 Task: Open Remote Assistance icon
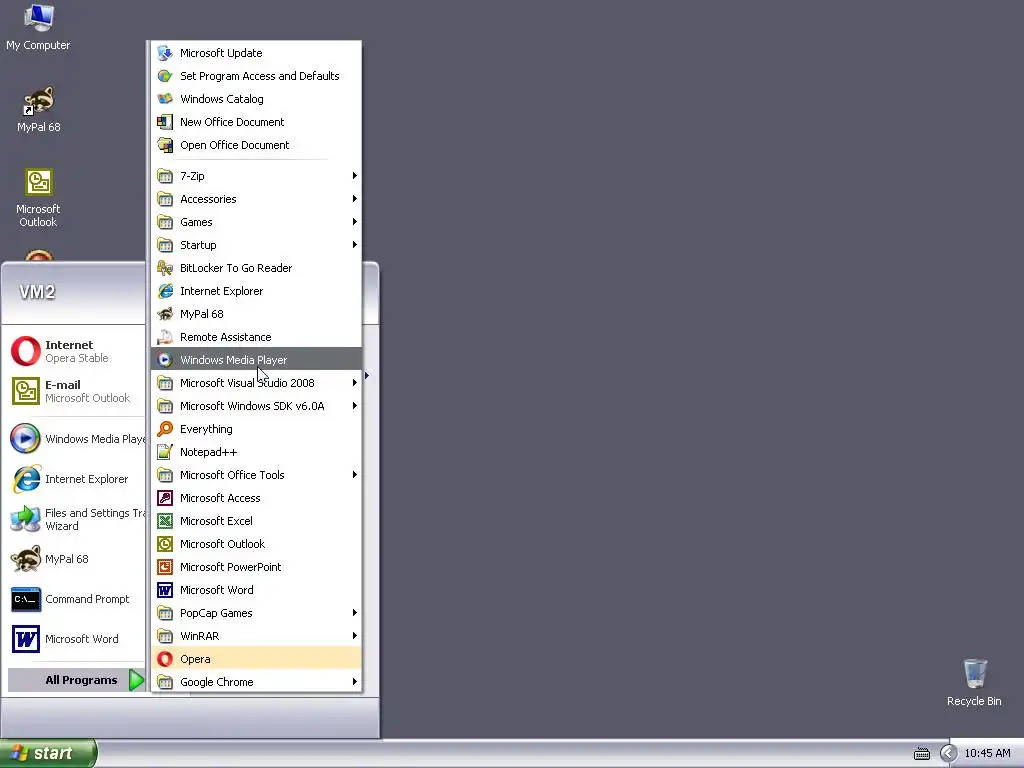point(165,337)
